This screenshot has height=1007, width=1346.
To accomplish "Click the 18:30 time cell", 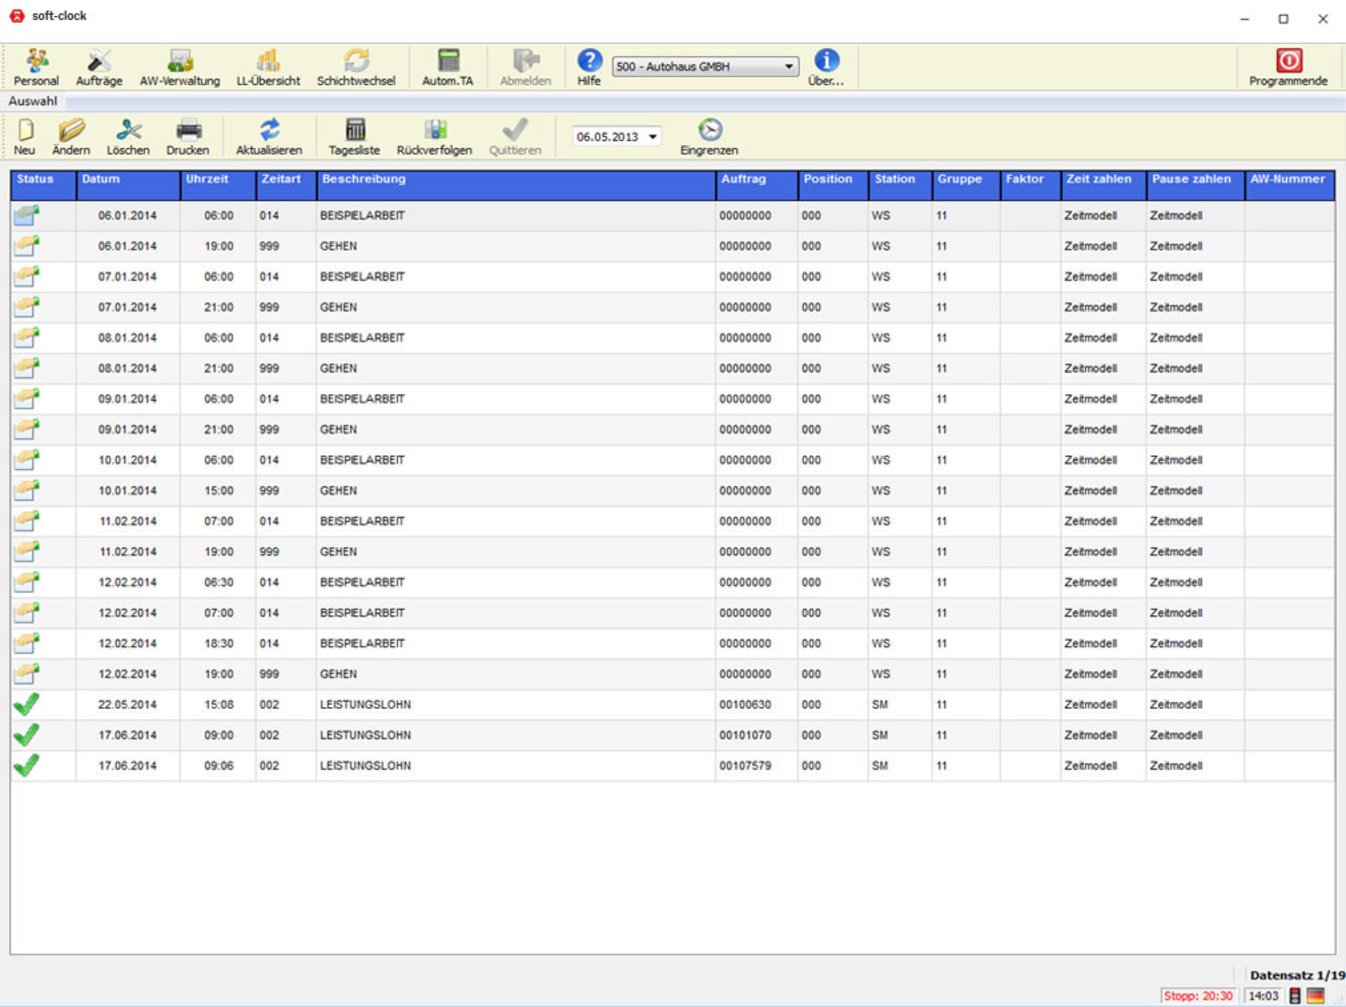I will pos(219,643).
